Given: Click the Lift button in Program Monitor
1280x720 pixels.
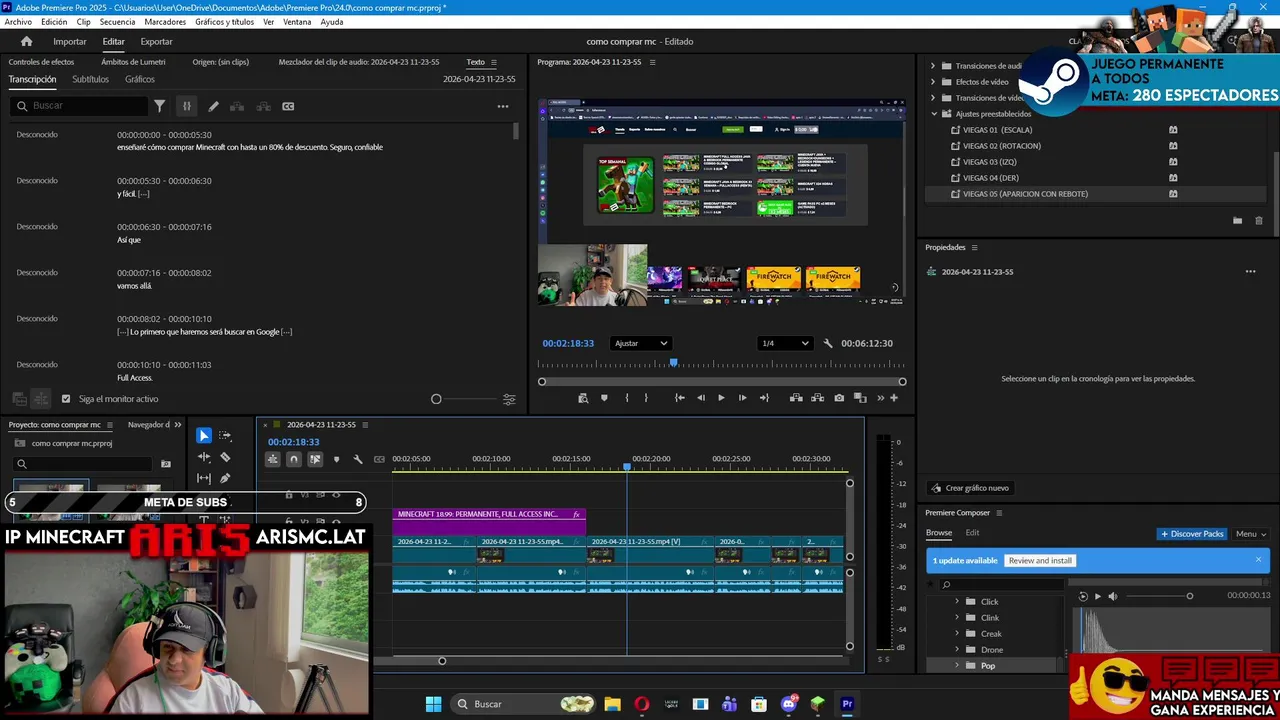Looking at the screenshot, I should pyautogui.click(x=796, y=398).
